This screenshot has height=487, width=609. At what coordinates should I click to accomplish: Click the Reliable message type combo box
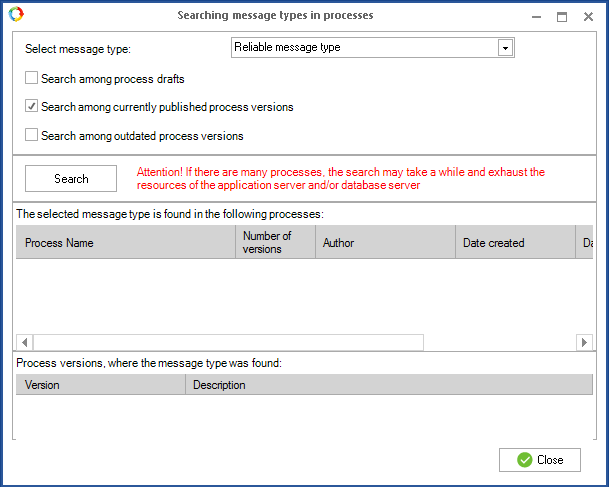pyautogui.click(x=364, y=48)
